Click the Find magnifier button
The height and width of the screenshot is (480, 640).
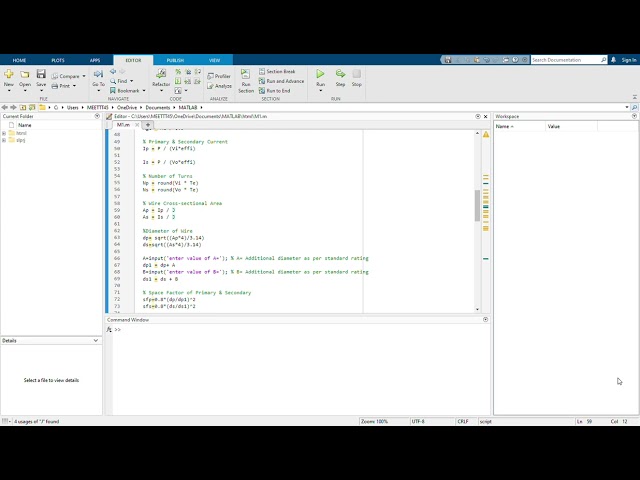pos(118,81)
